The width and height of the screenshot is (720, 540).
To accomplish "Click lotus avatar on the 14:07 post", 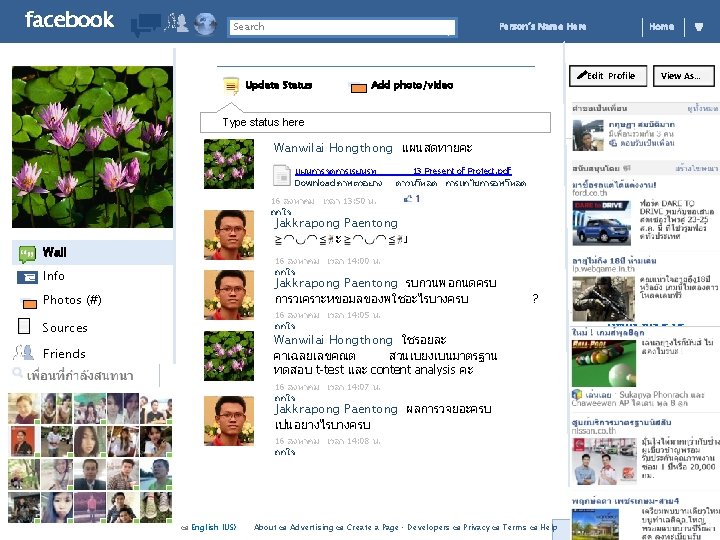I will pyautogui.click(x=229, y=356).
